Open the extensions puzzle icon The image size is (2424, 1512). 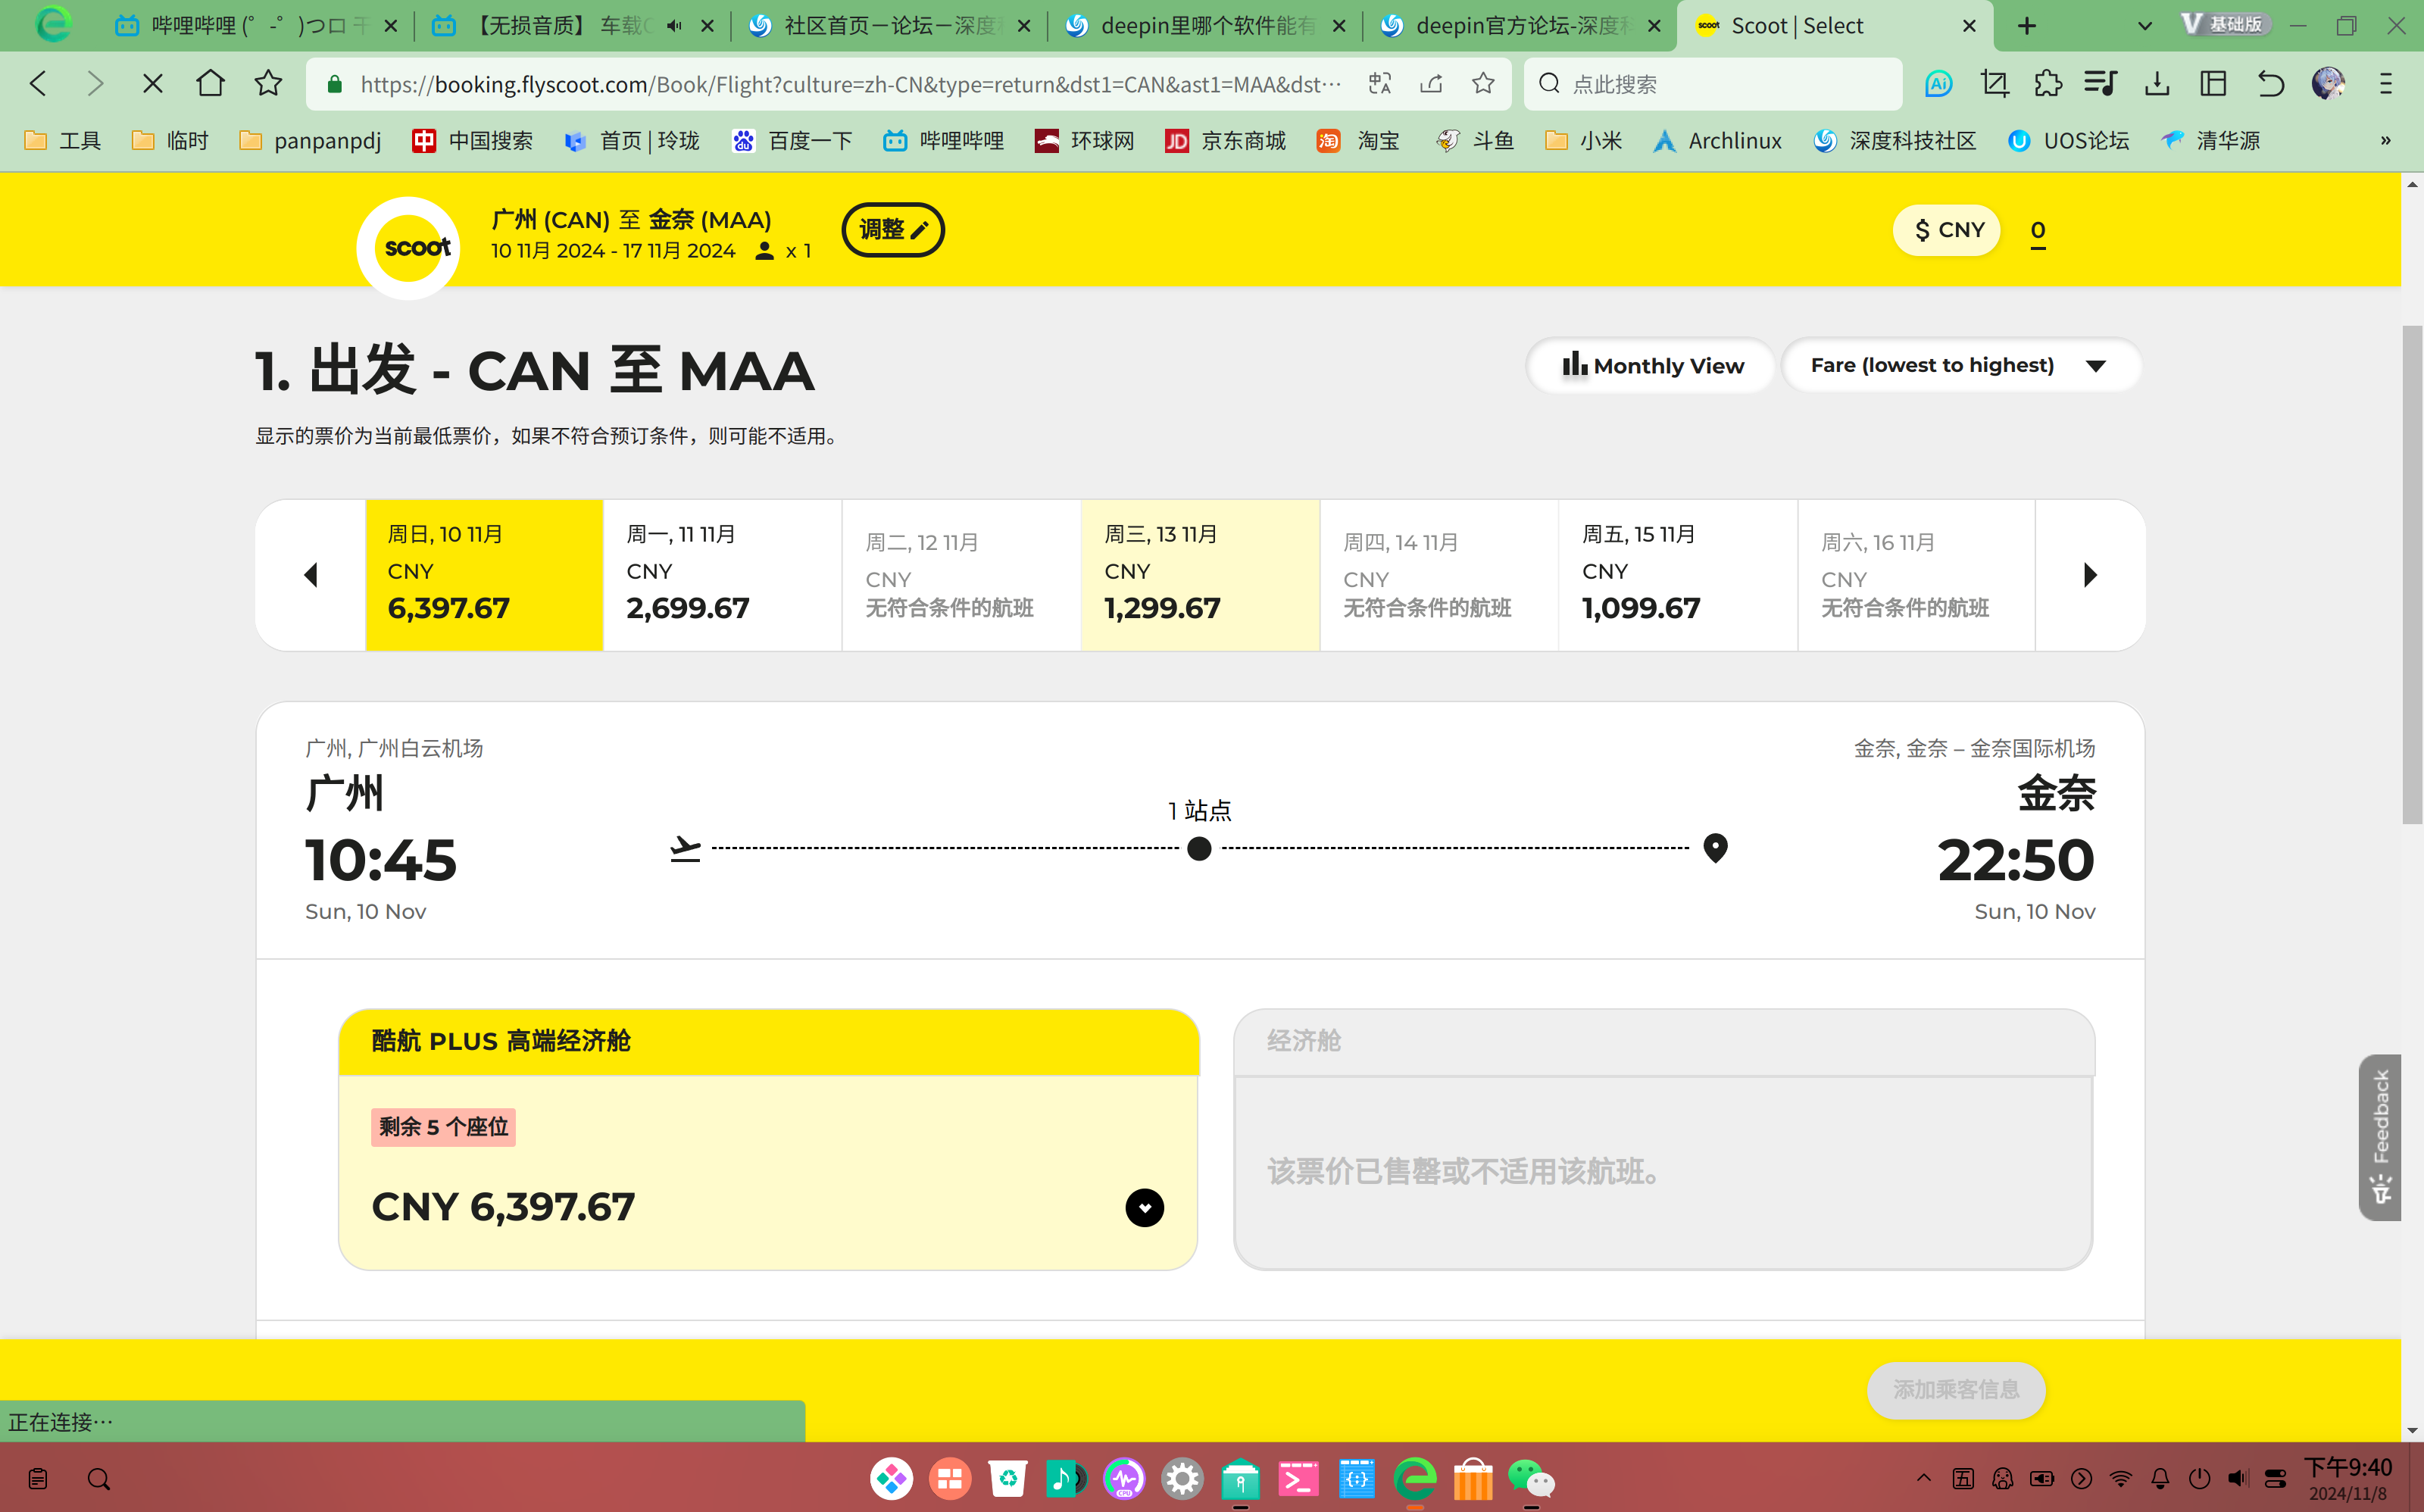tap(2048, 83)
